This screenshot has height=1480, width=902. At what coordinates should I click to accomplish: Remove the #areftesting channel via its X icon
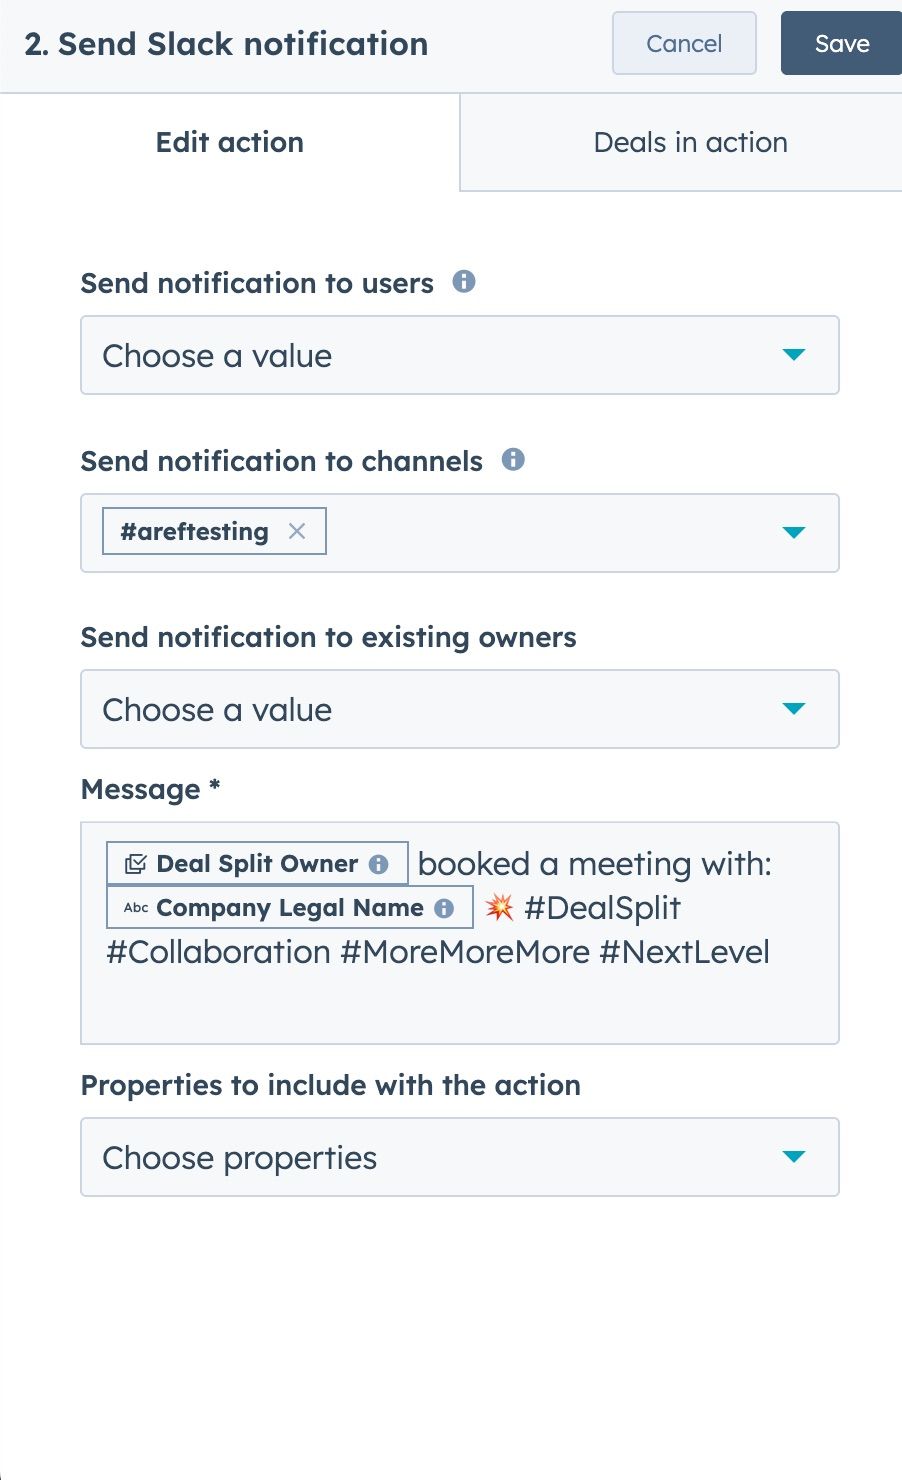[x=297, y=531]
